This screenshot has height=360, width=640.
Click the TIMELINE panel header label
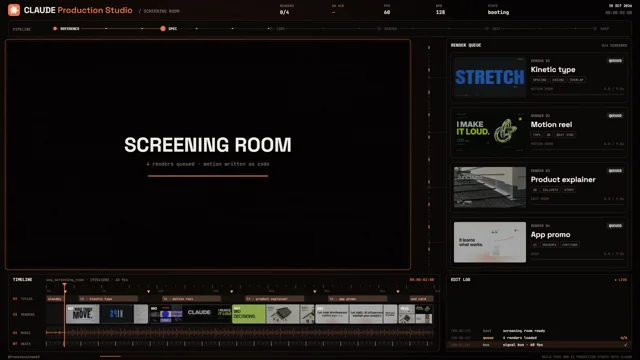22,280
